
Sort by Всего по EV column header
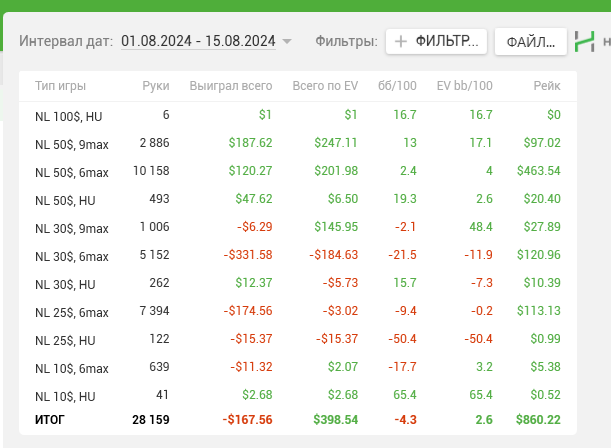click(325, 87)
